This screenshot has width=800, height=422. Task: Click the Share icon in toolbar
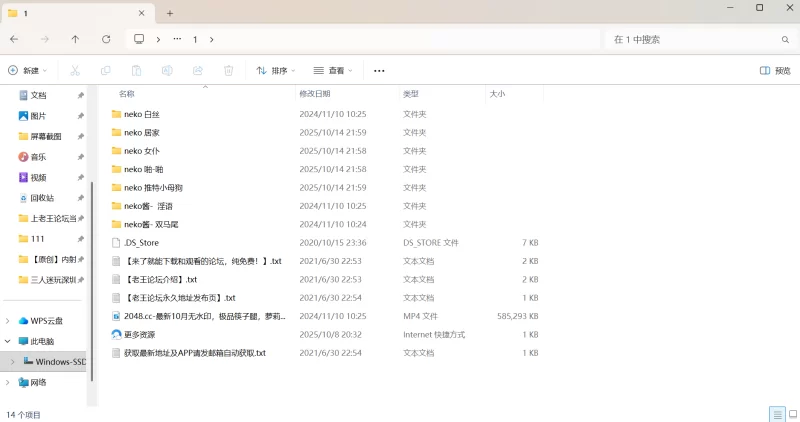pyautogui.click(x=198, y=71)
